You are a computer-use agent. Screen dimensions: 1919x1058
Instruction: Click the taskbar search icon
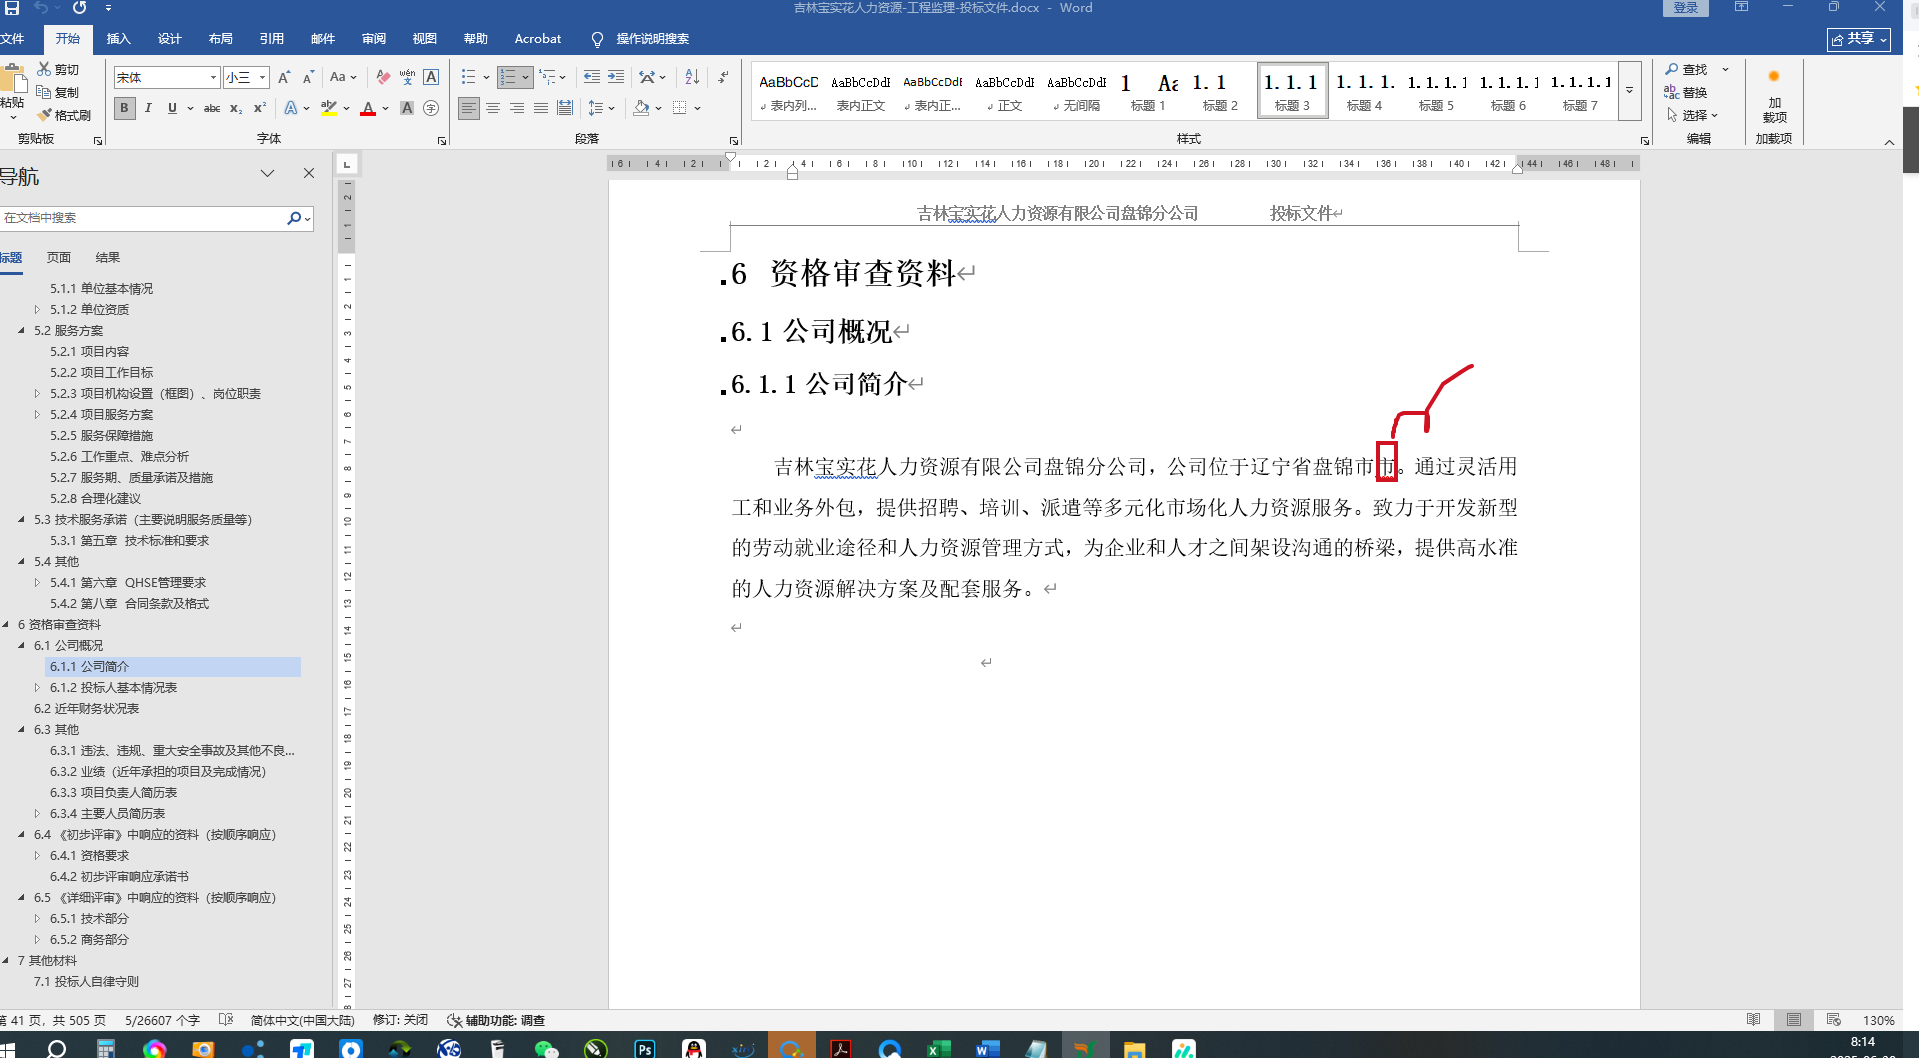point(57,1048)
